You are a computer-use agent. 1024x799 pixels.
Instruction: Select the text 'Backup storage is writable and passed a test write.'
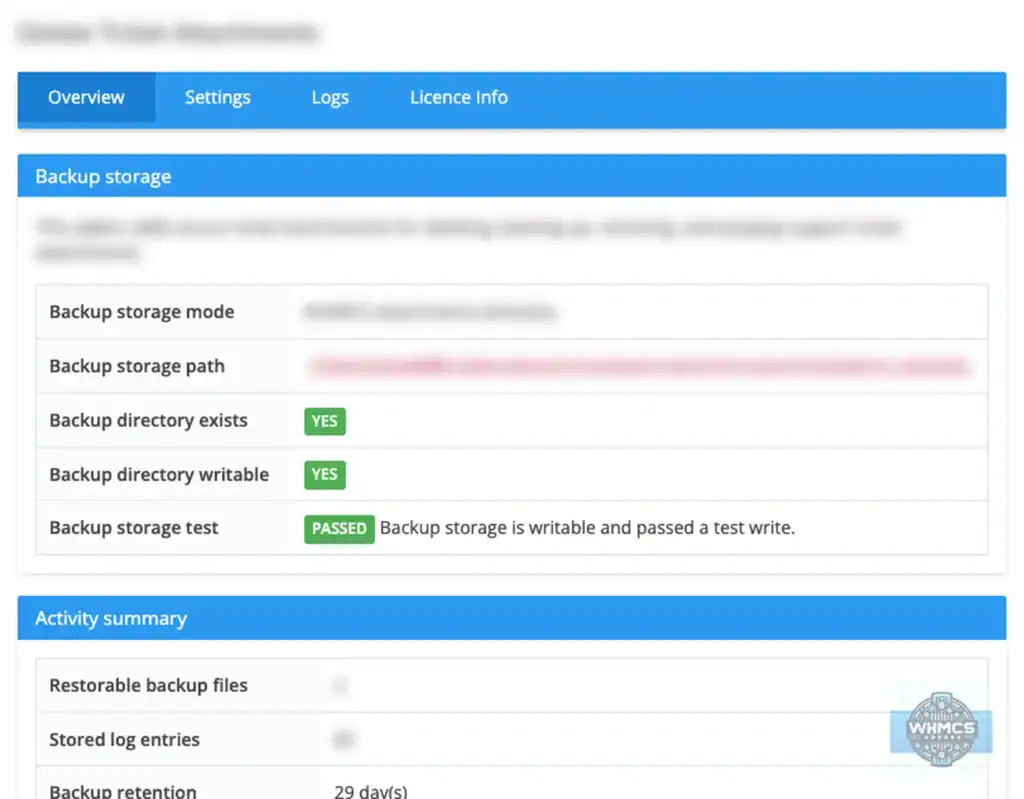pyautogui.click(x=587, y=528)
